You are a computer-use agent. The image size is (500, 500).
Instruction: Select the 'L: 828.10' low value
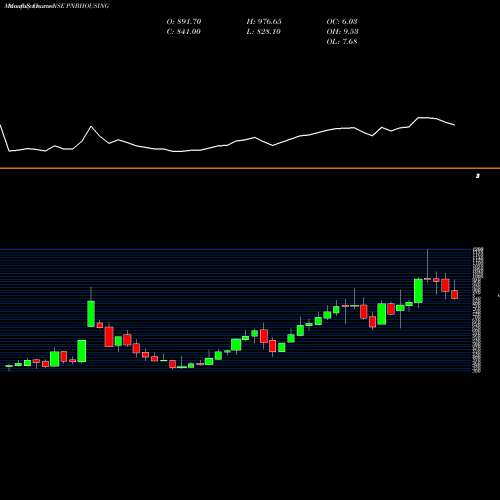(263, 32)
